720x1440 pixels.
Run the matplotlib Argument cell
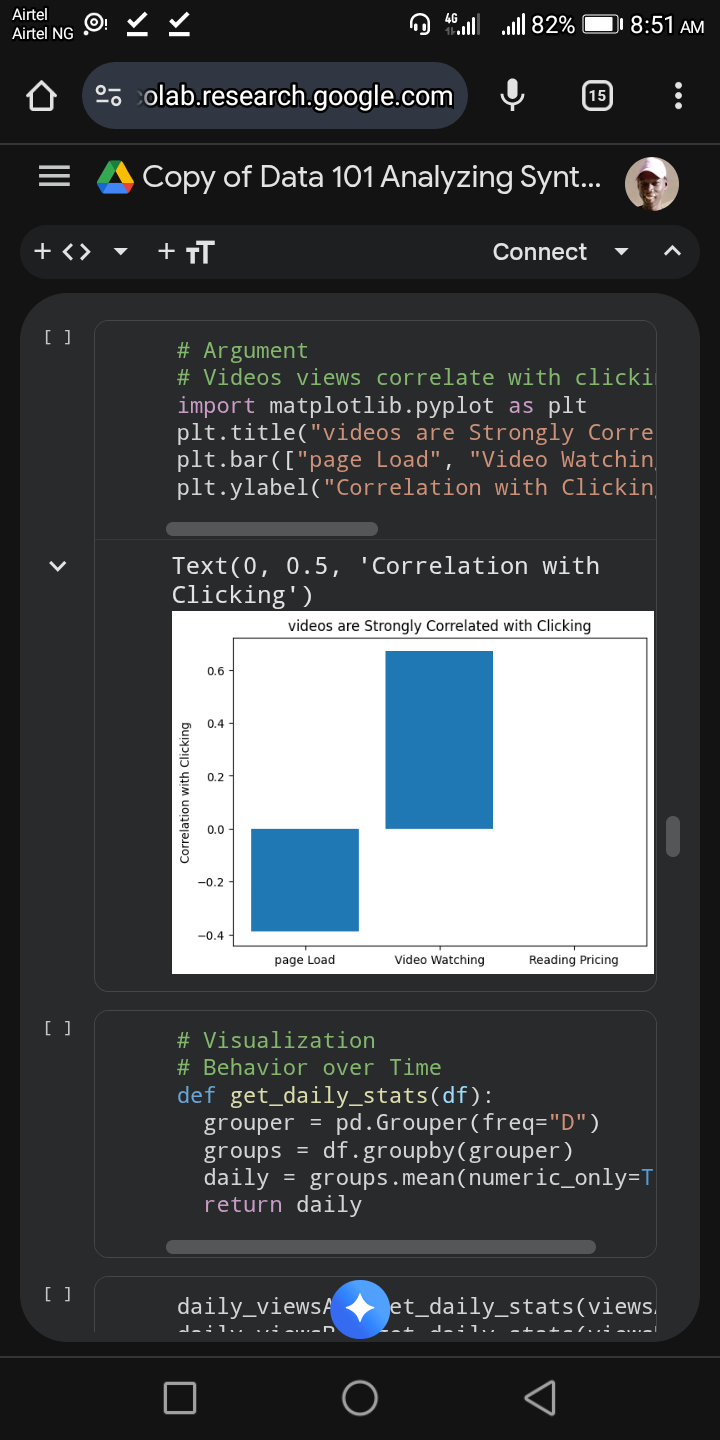(57, 337)
